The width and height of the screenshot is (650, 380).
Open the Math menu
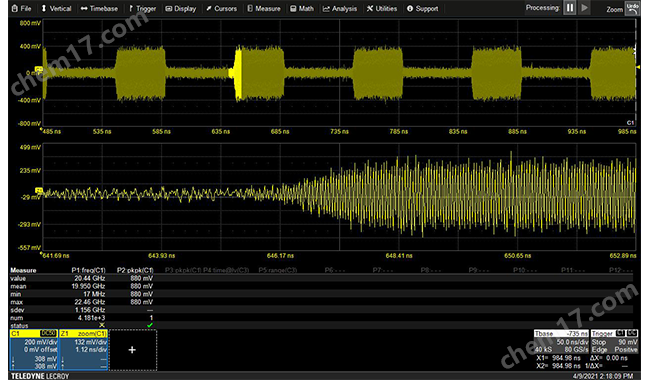click(302, 8)
